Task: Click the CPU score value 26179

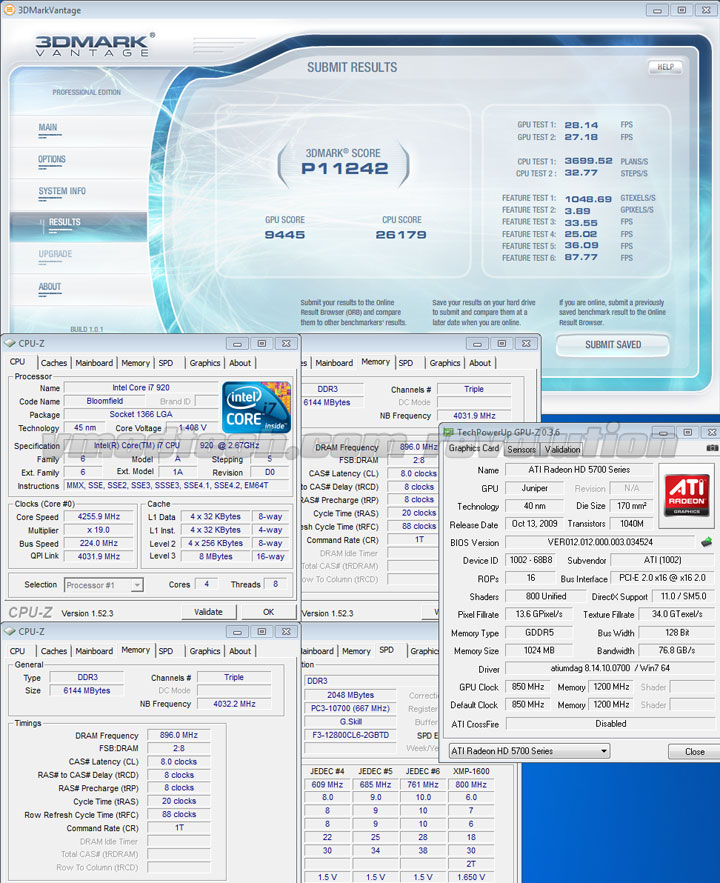Action: (401, 235)
